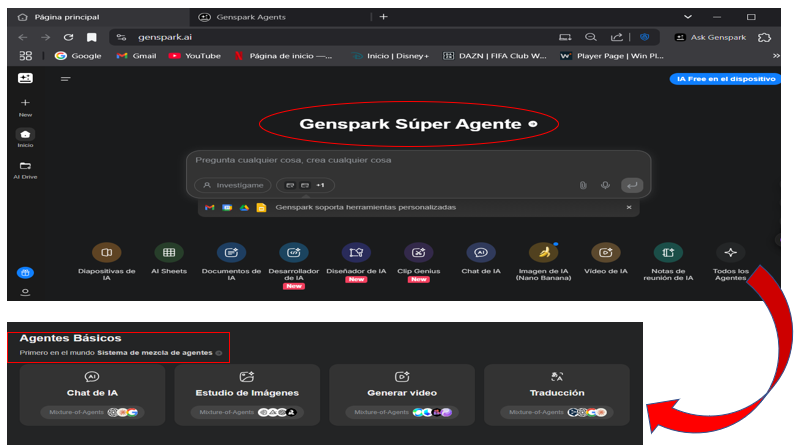
Task: Focus the Pregunta cualquier cosa prompt field
Action: click(x=418, y=160)
